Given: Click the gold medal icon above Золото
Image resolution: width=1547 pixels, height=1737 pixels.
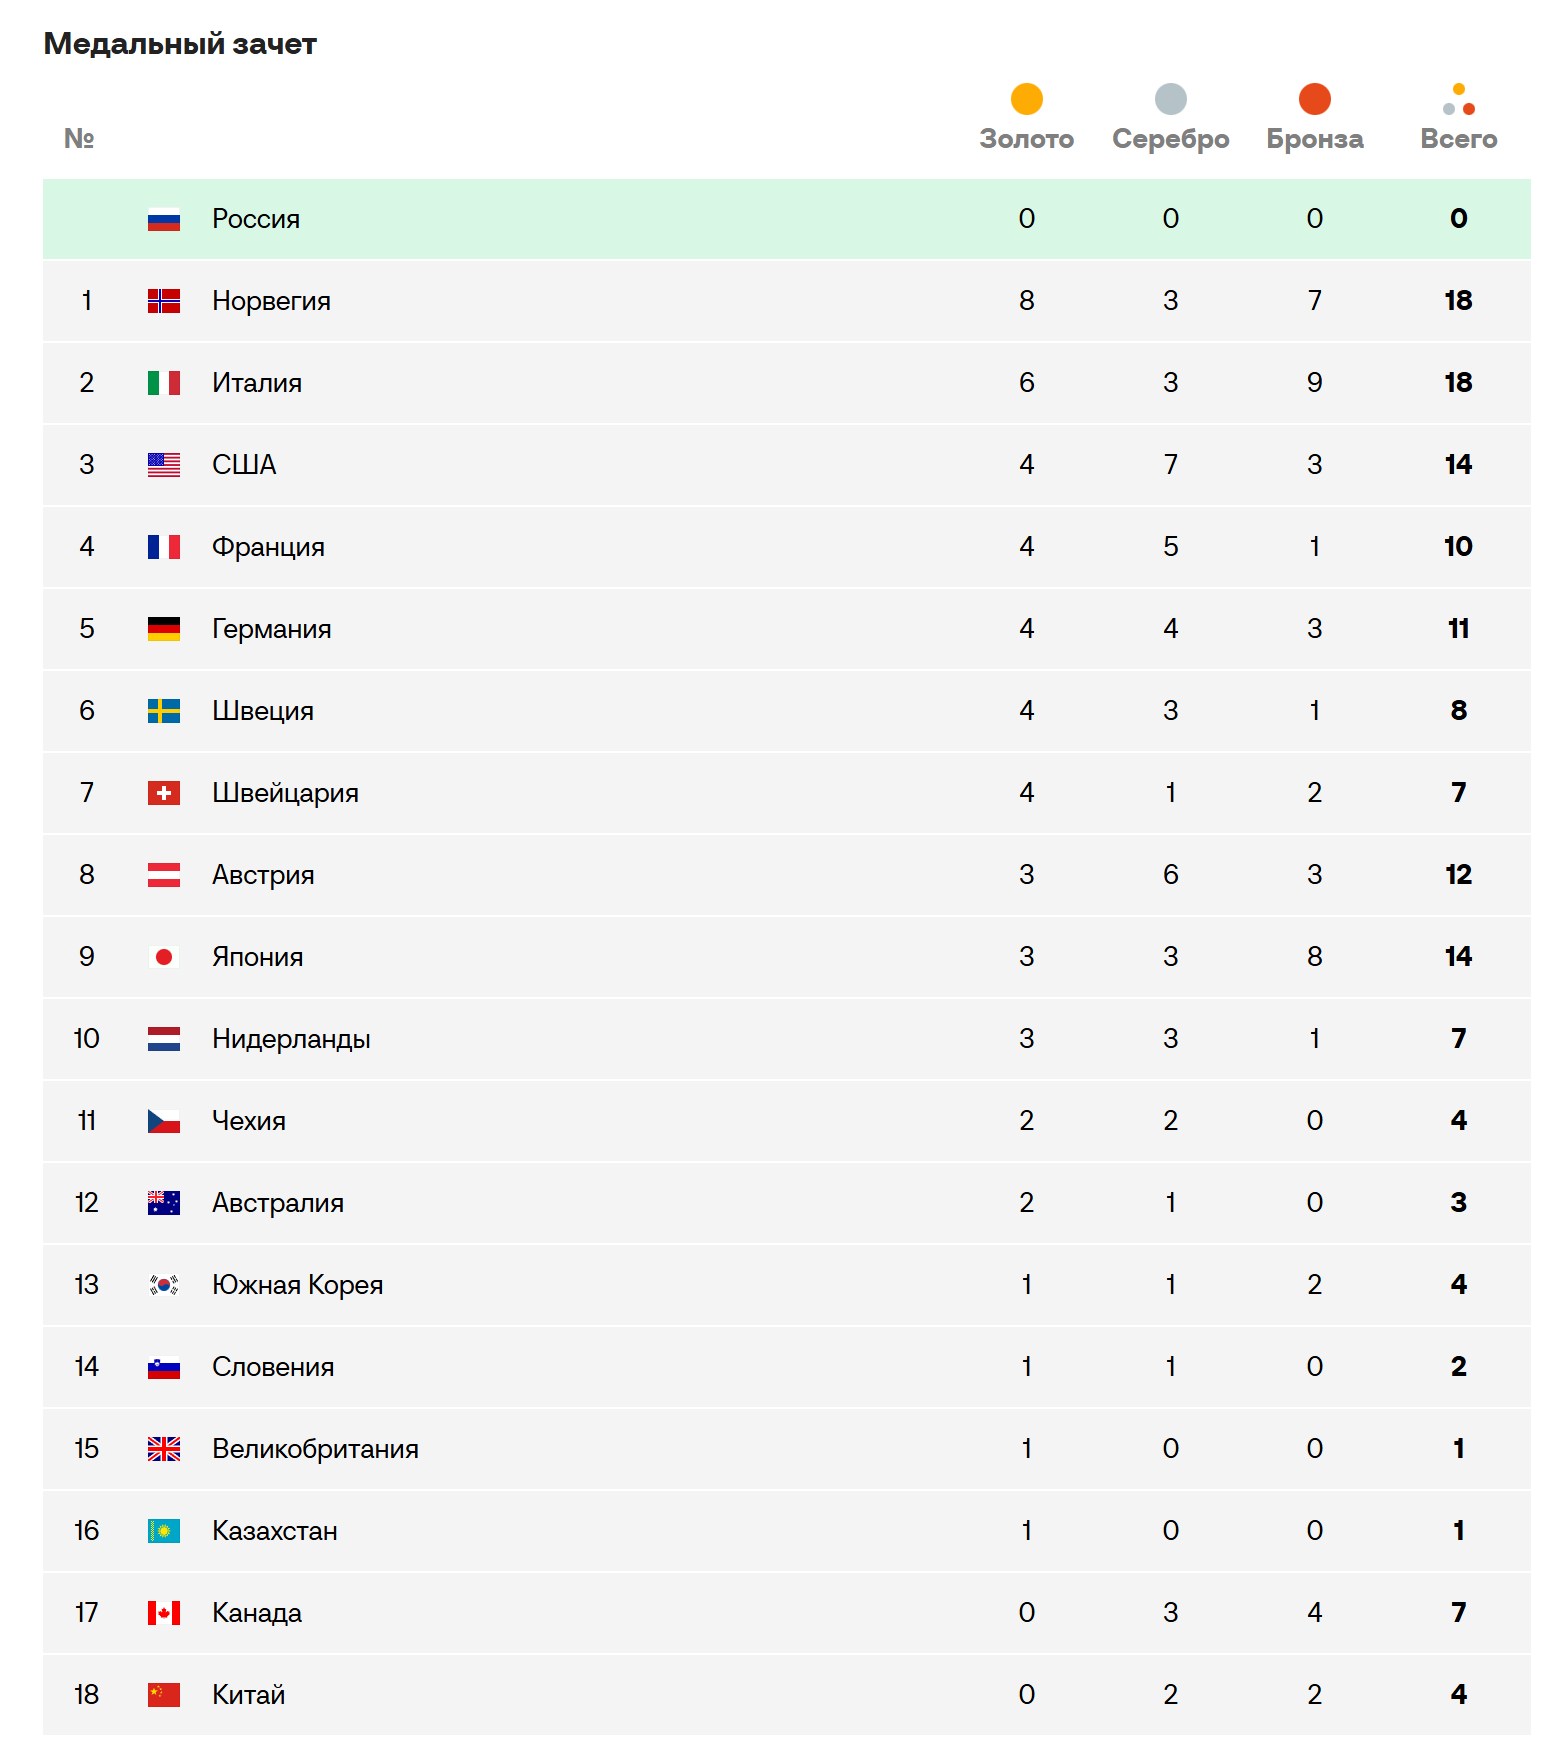Looking at the screenshot, I should 1026,99.
